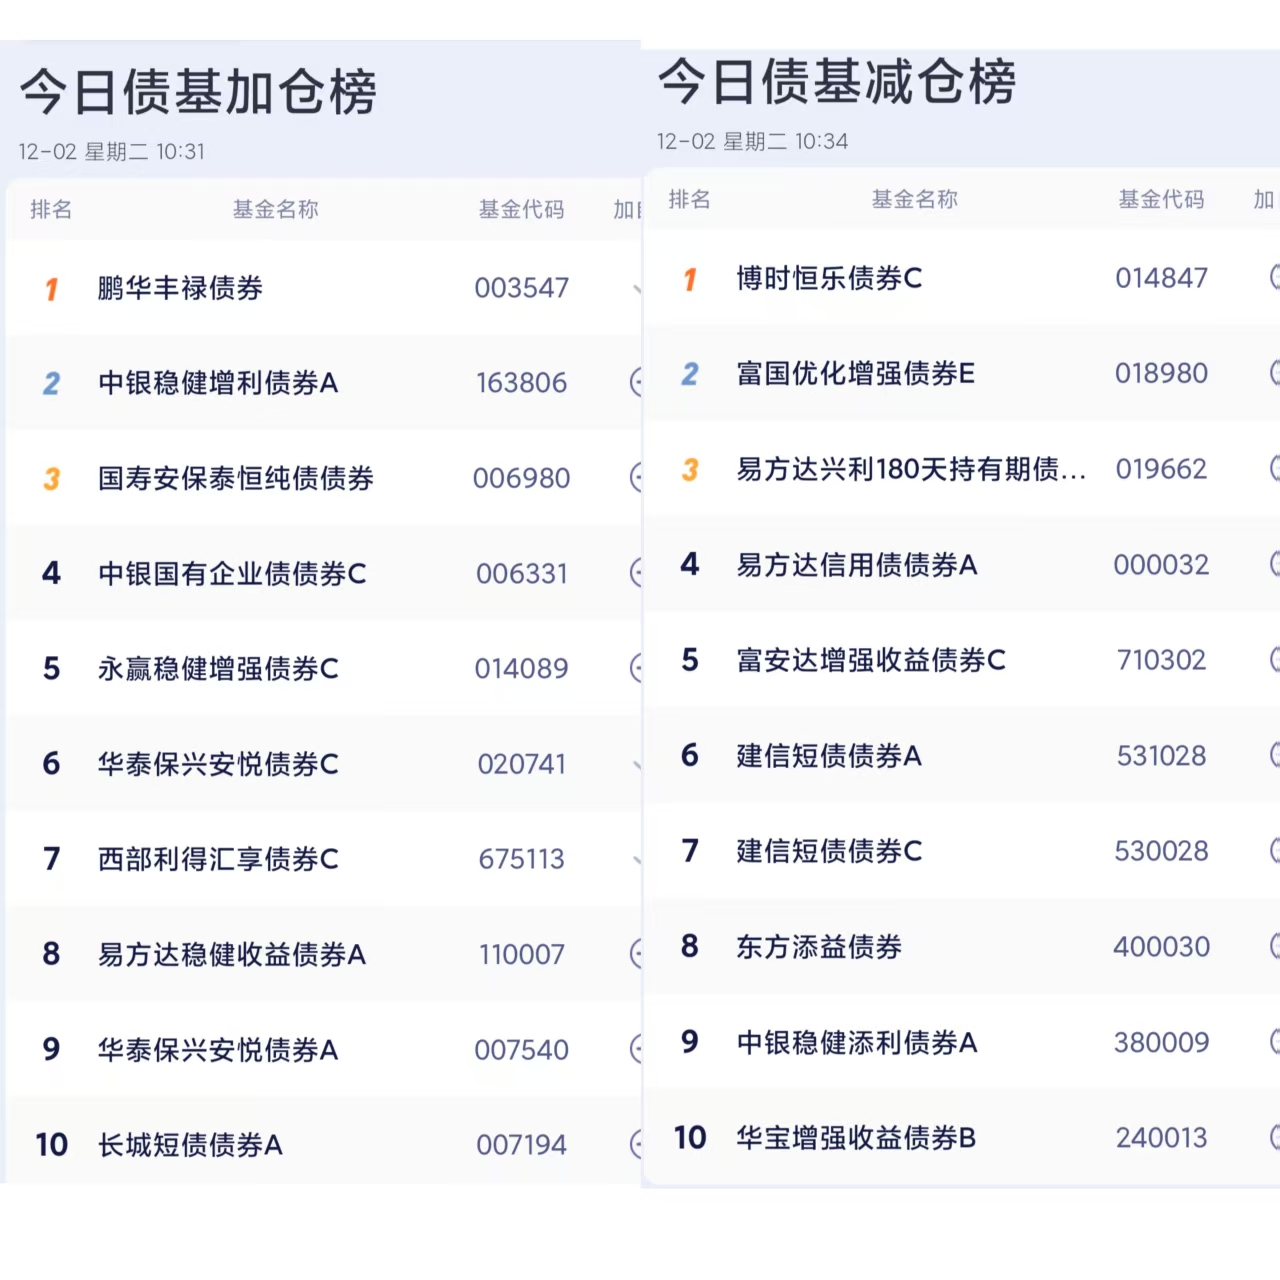Screen dimensions: 1280x1280
Task: Click circle icon beside fund code 018980
Action: 1274,373
